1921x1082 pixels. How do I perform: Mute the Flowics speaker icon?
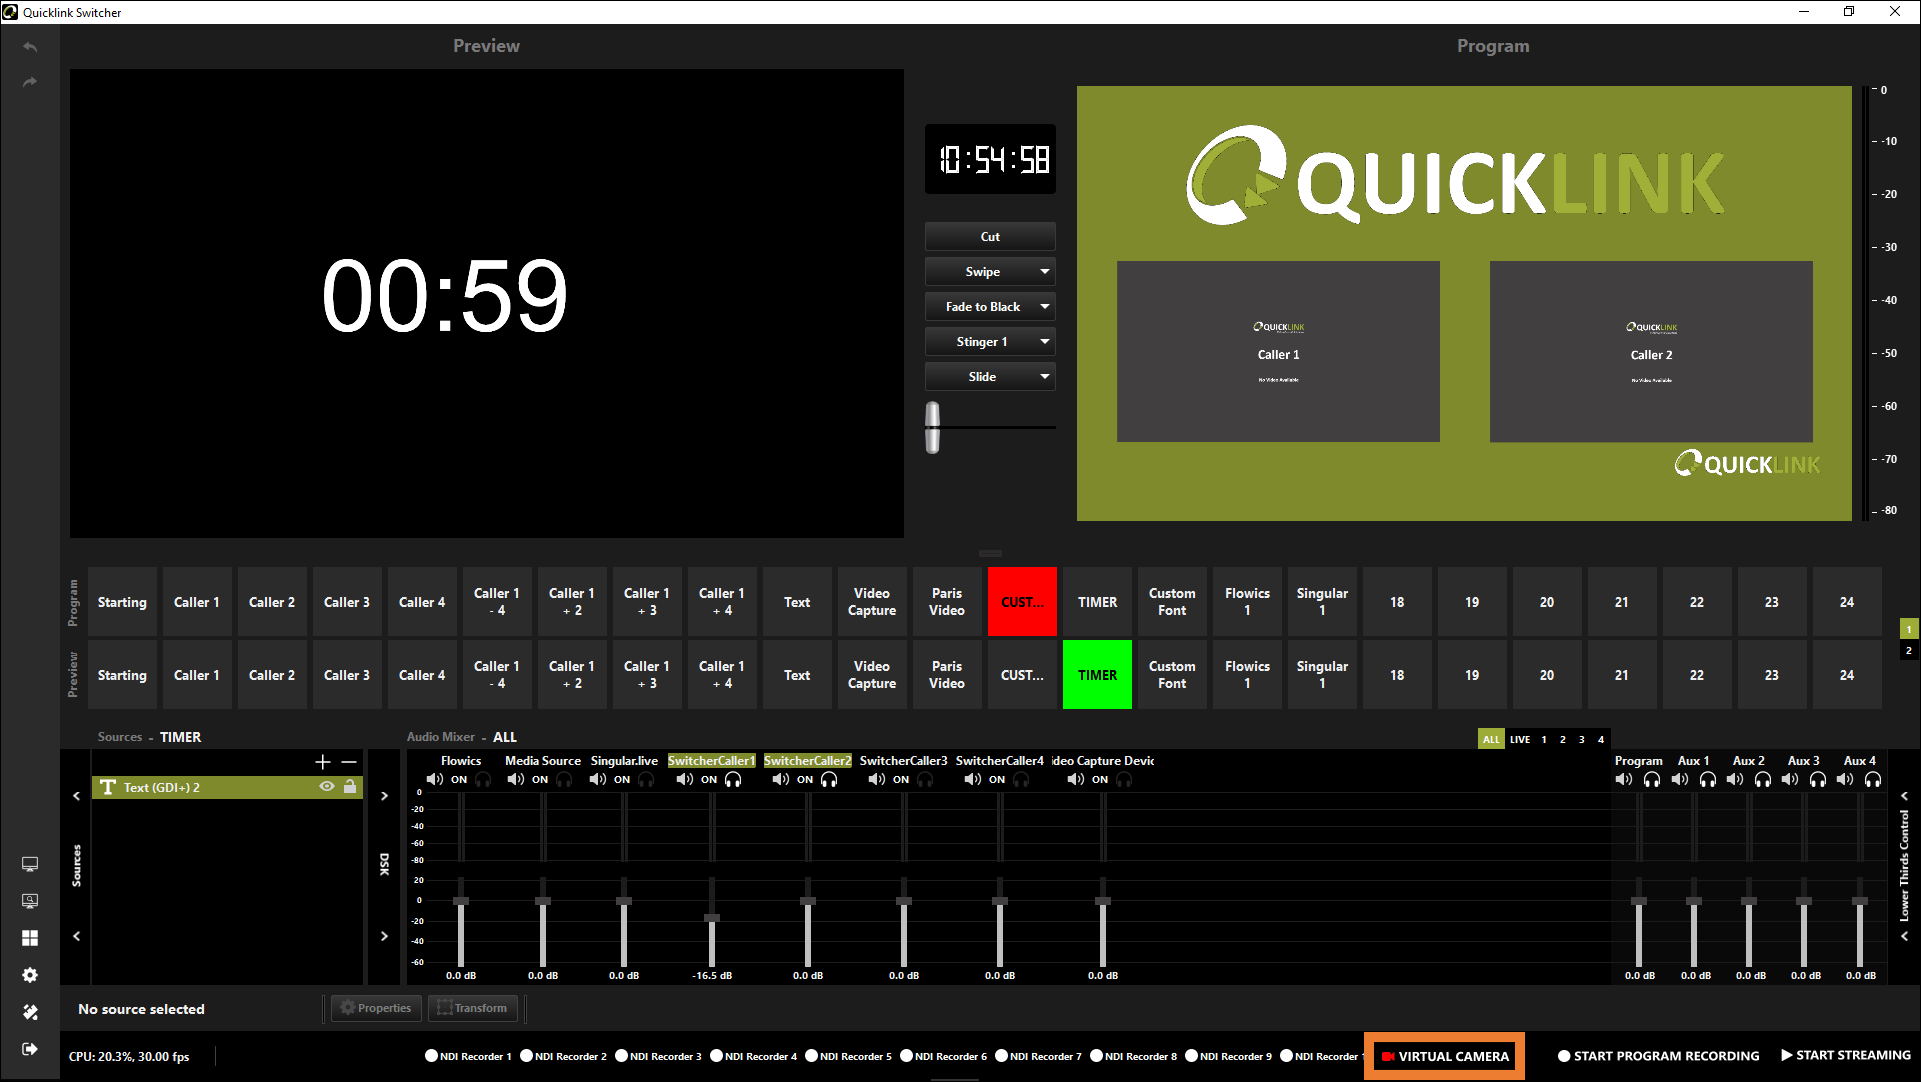click(x=435, y=779)
